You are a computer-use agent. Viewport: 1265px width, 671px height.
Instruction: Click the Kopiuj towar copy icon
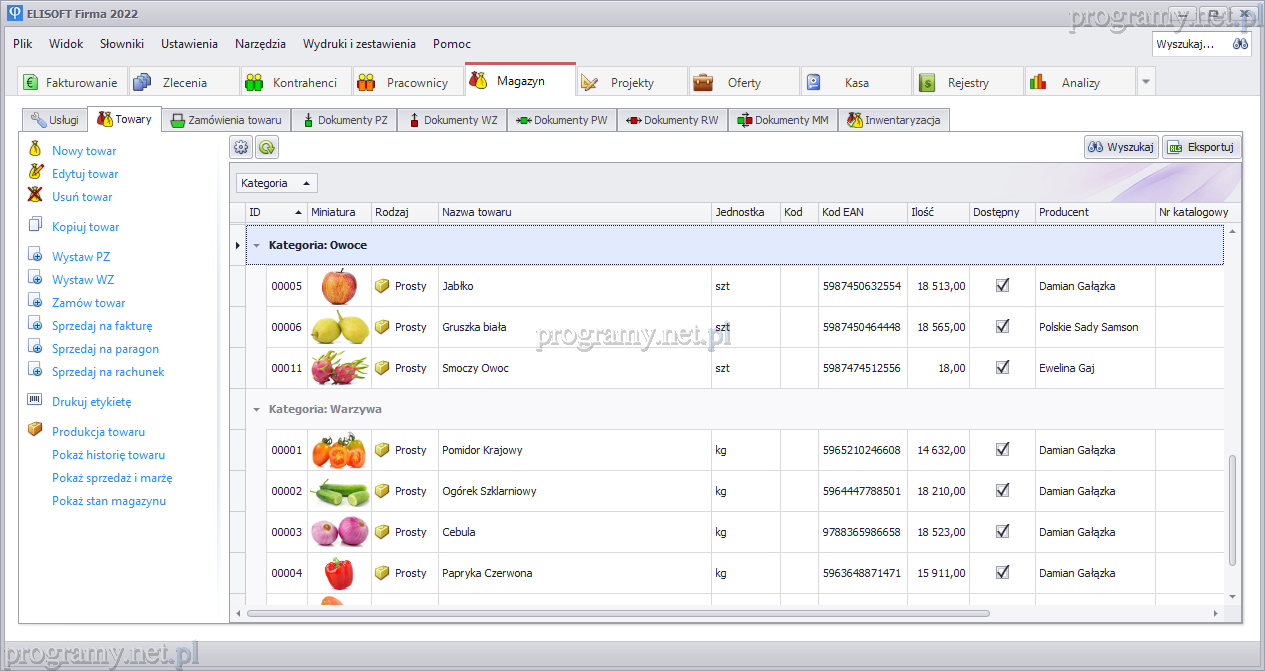[x=35, y=226]
